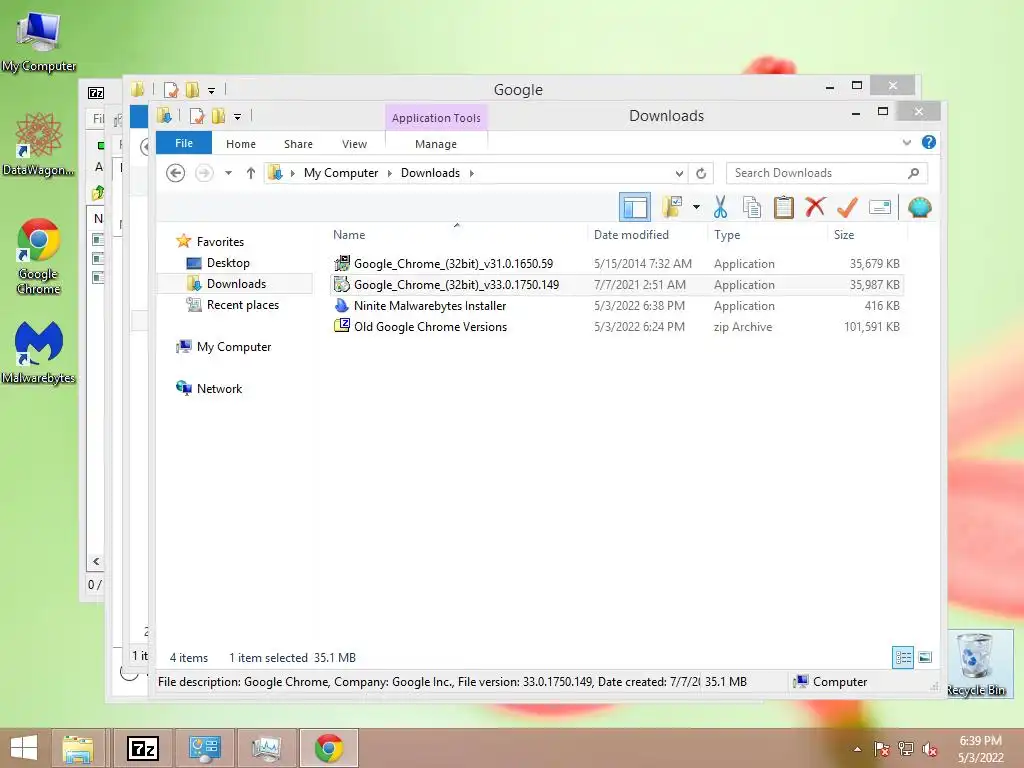
Task: Open the View ribbon tab
Action: tap(354, 144)
